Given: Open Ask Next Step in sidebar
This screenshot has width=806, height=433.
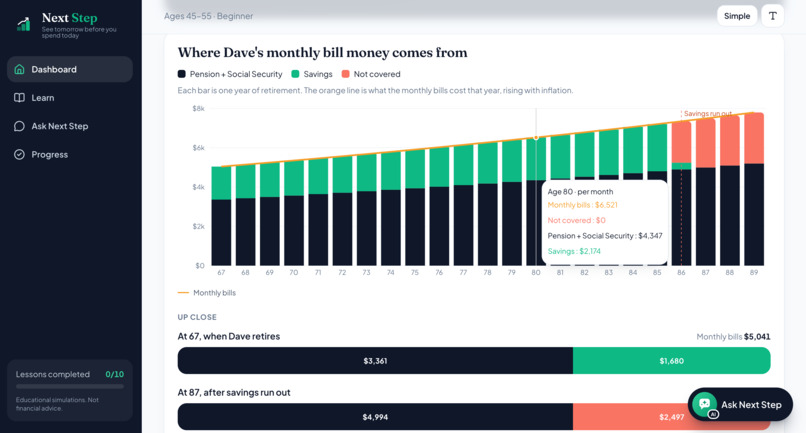Looking at the screenshot, I should point(70,126).
